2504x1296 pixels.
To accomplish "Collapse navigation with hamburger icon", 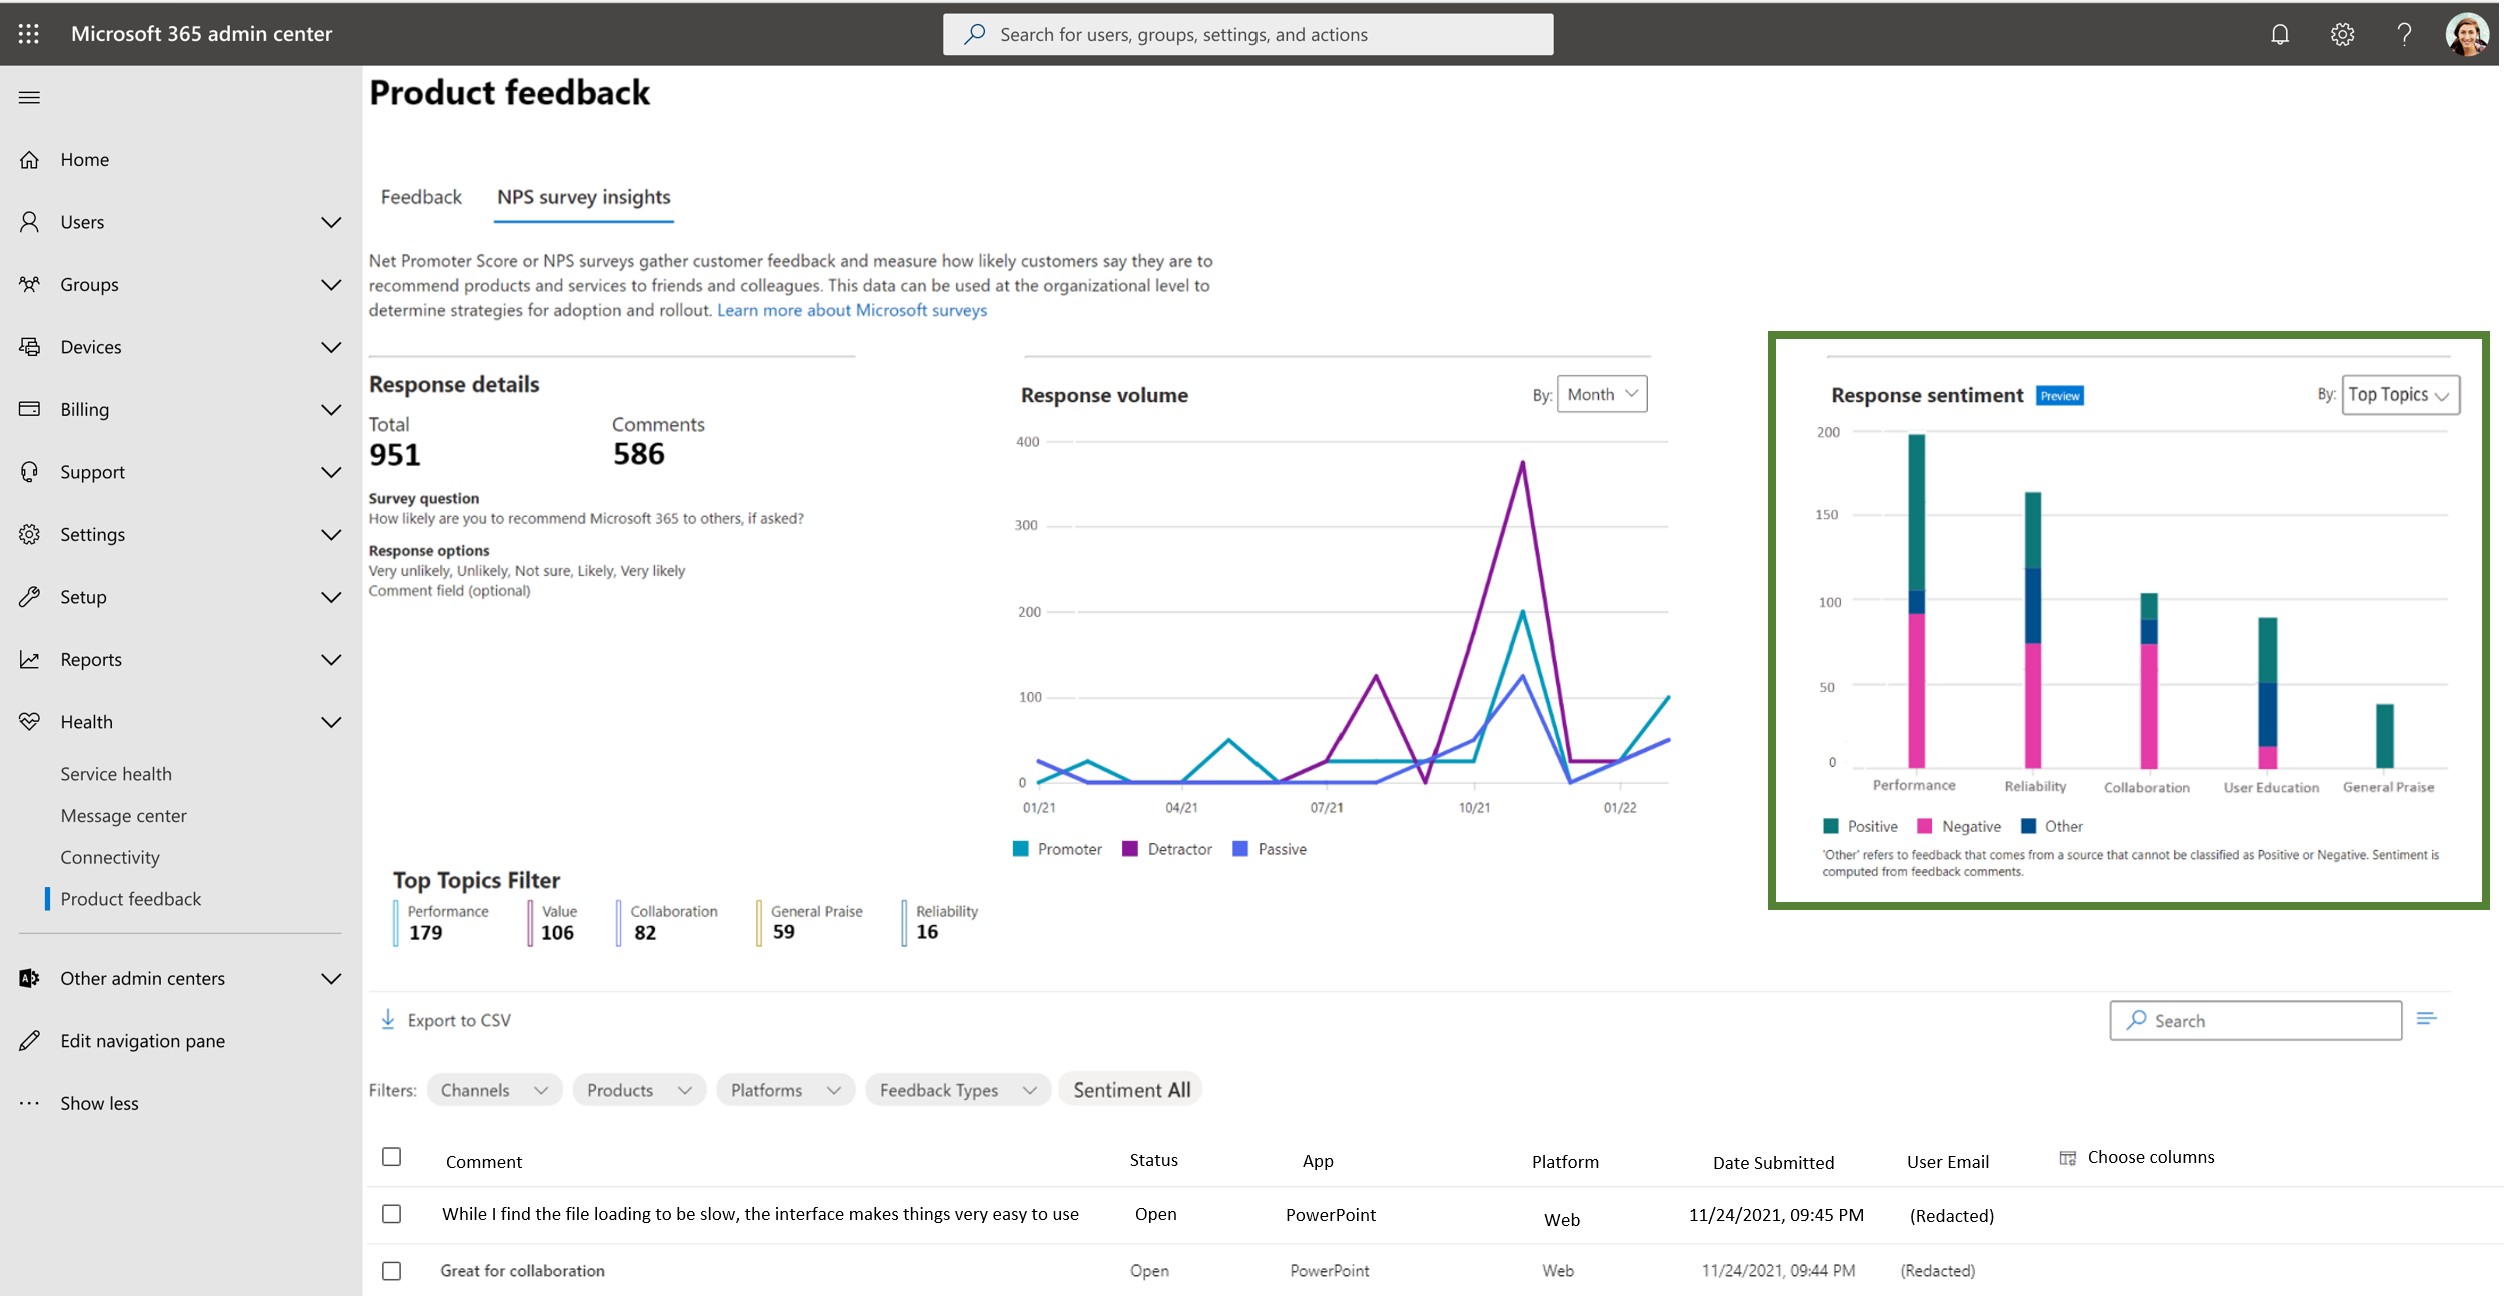I will tap(29, 97).
